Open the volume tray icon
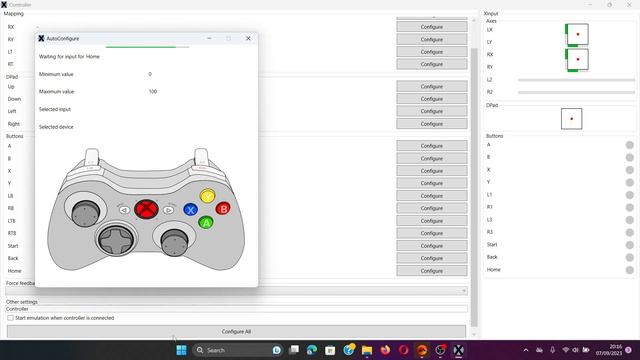The image size is (640, 360). 576,350
